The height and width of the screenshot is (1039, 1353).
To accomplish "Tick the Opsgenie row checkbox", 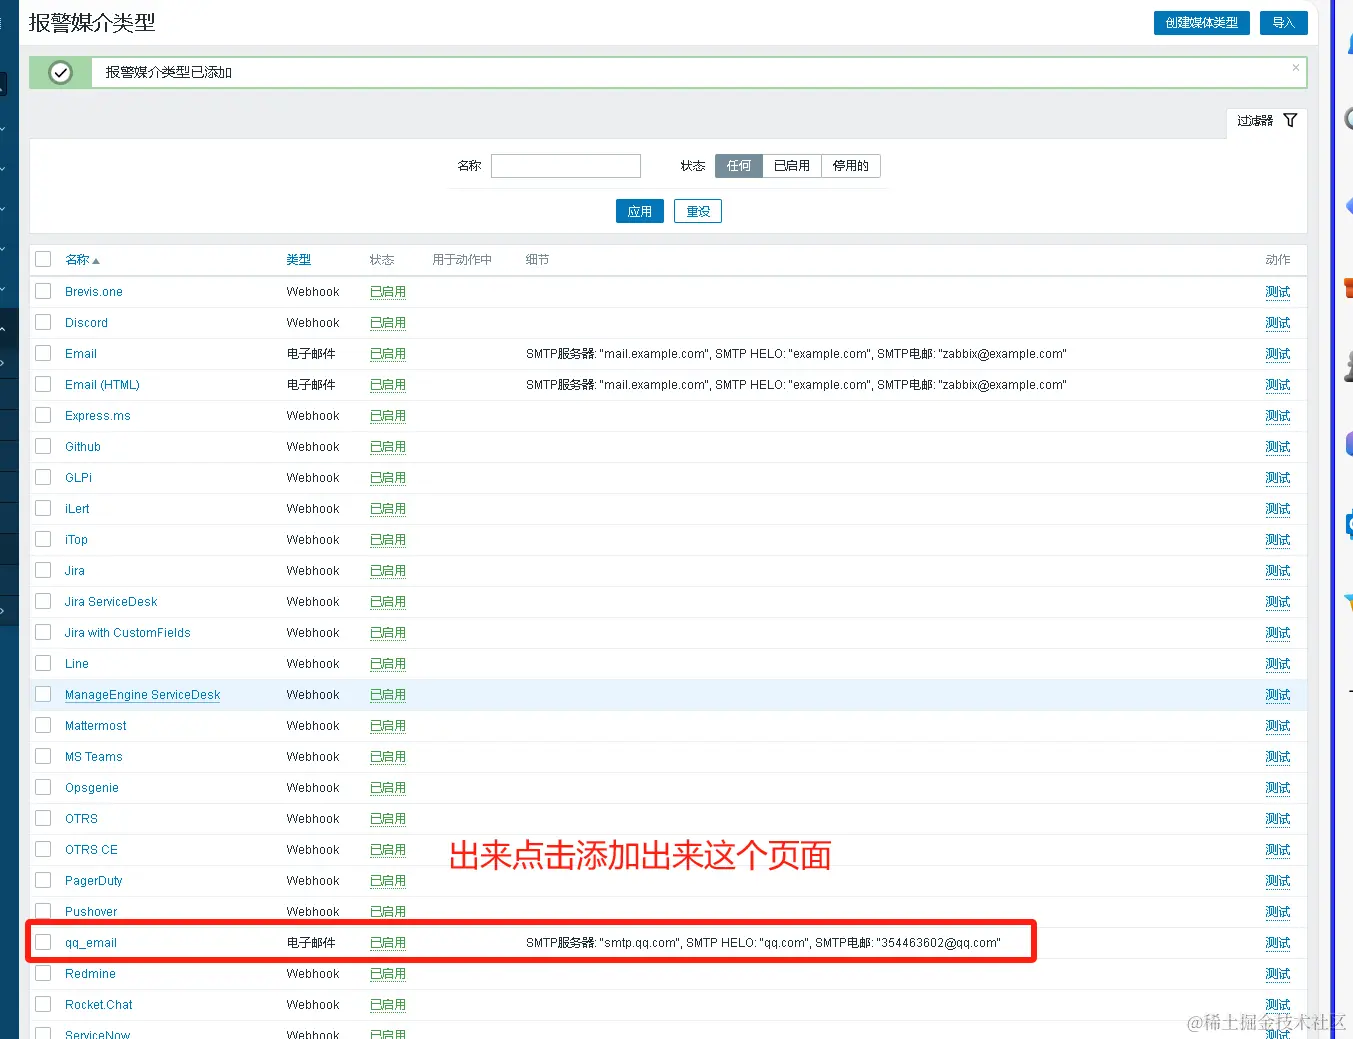I will 43,787.
